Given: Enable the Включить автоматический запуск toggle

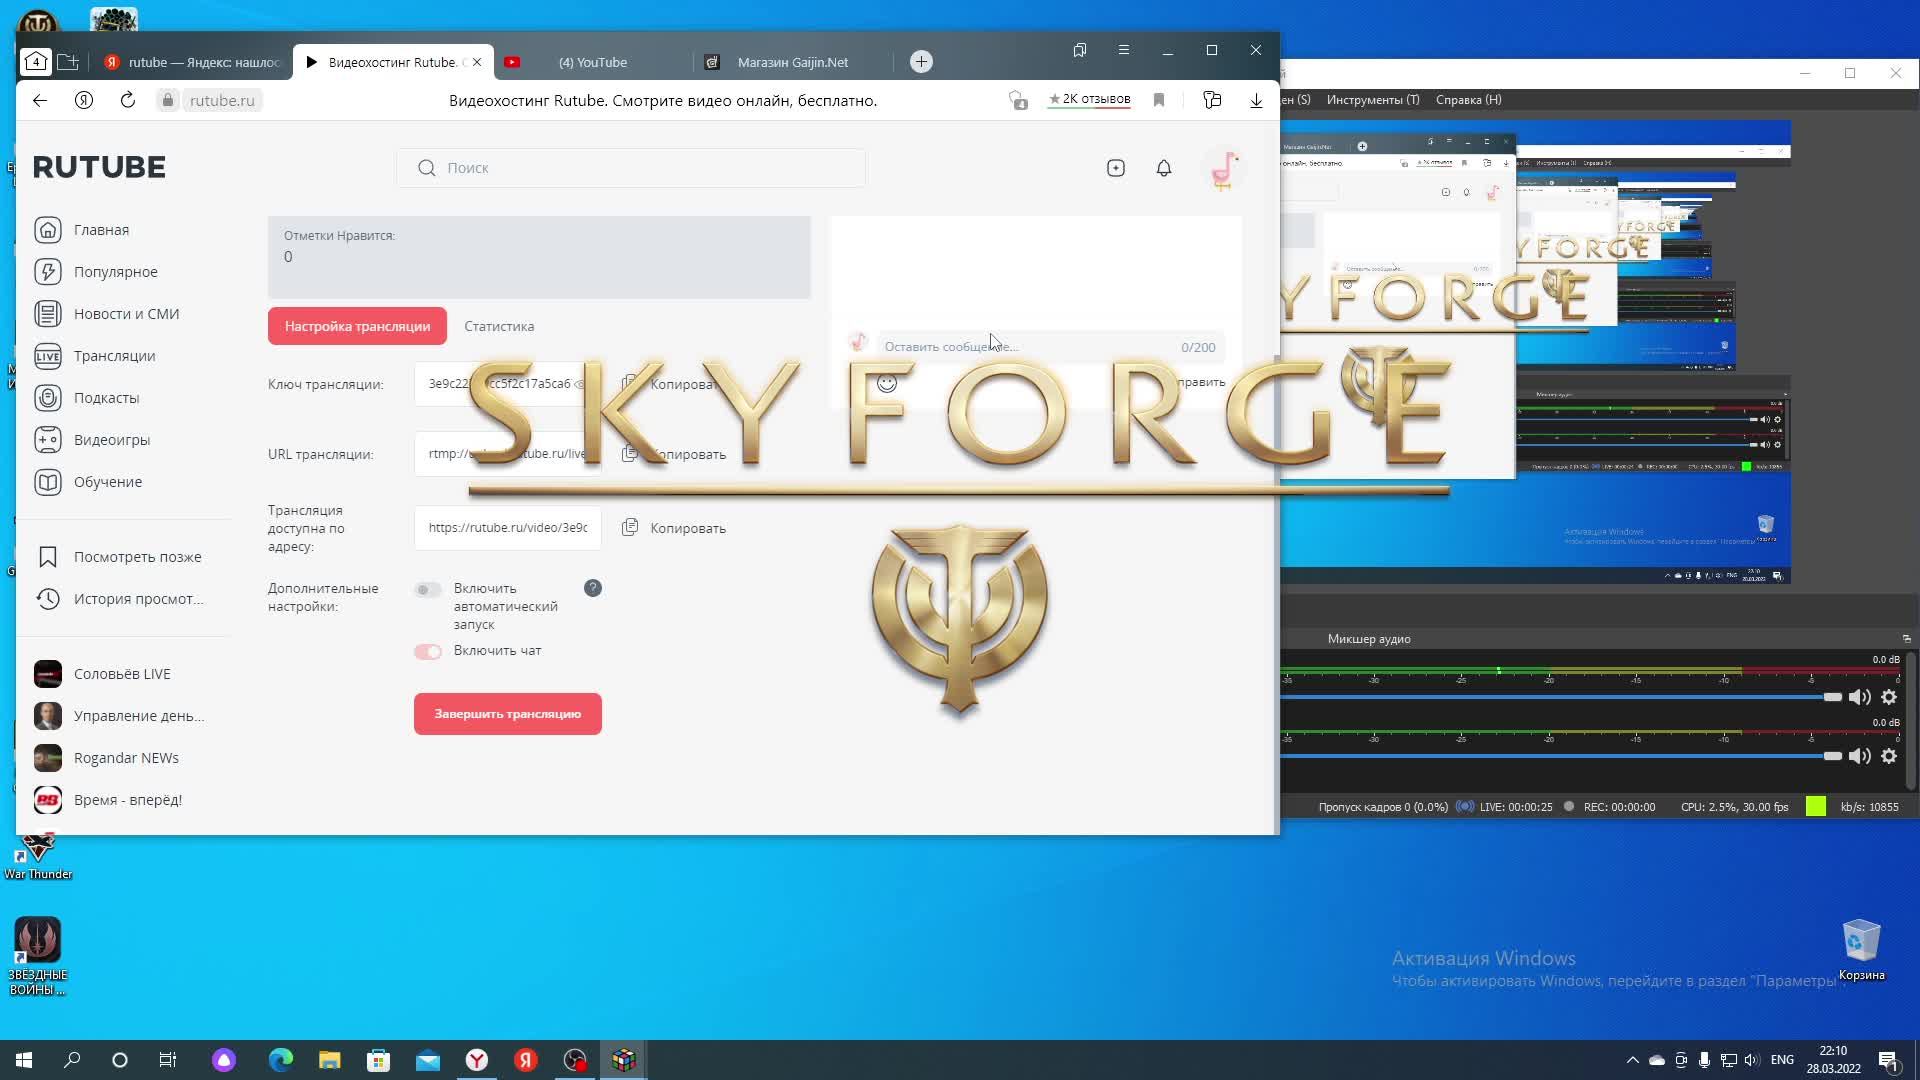Looking at the screenshot, I should (428, 590).
